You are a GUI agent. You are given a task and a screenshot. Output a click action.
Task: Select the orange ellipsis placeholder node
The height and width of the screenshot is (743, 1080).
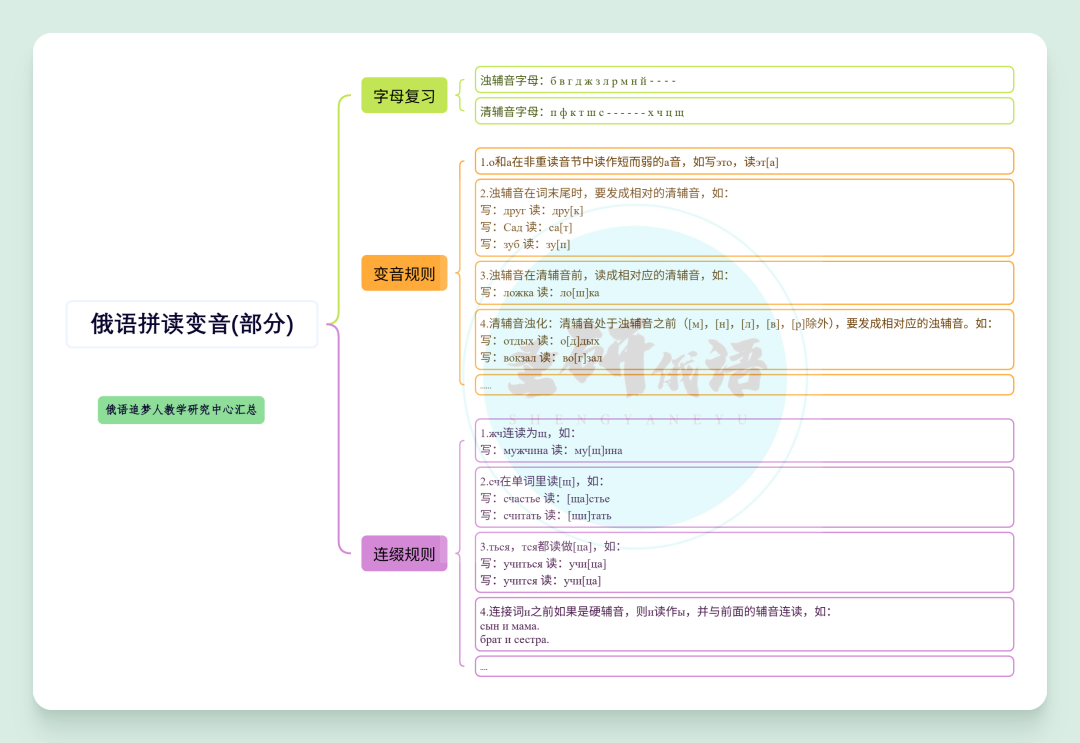[x=744, y=385]
